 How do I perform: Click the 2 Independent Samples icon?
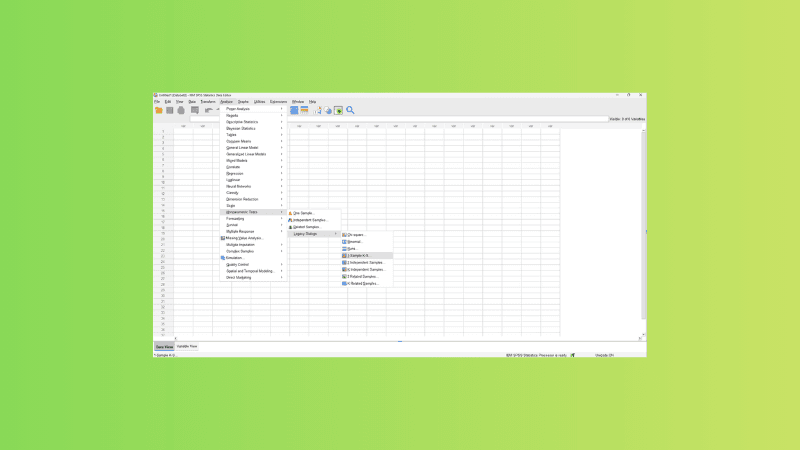point(344,262)
